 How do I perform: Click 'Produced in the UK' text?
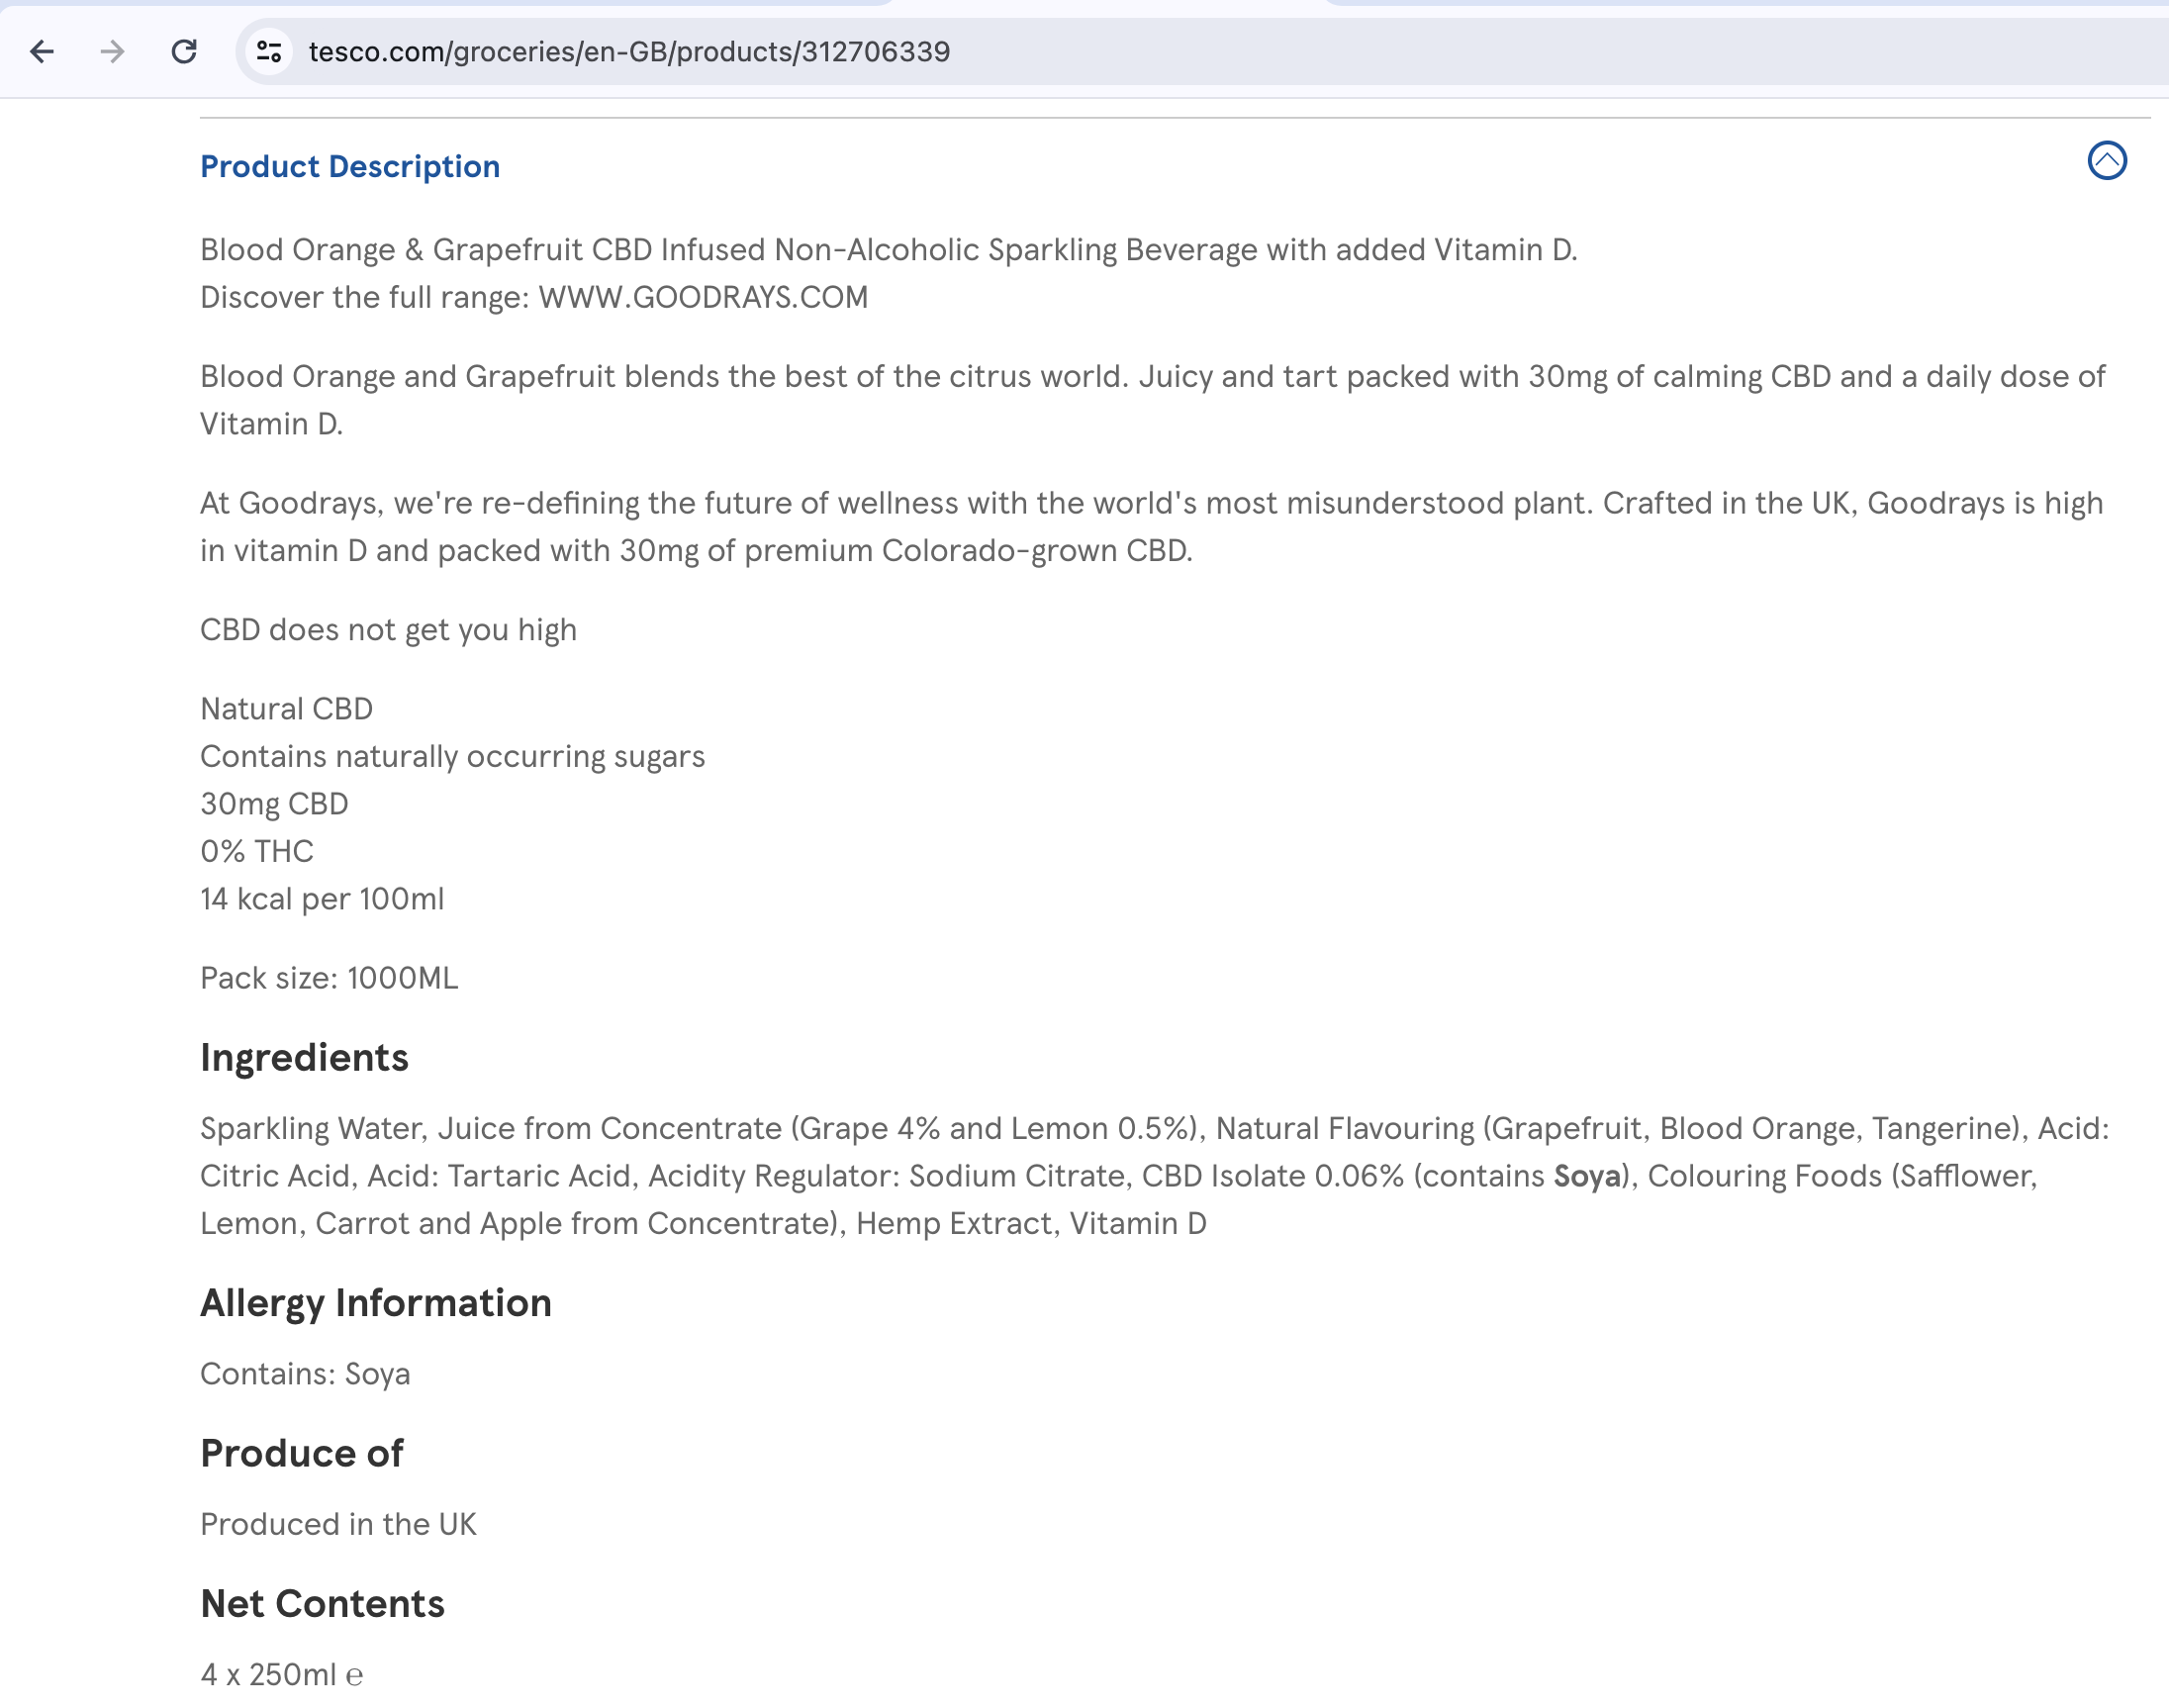338,1524
